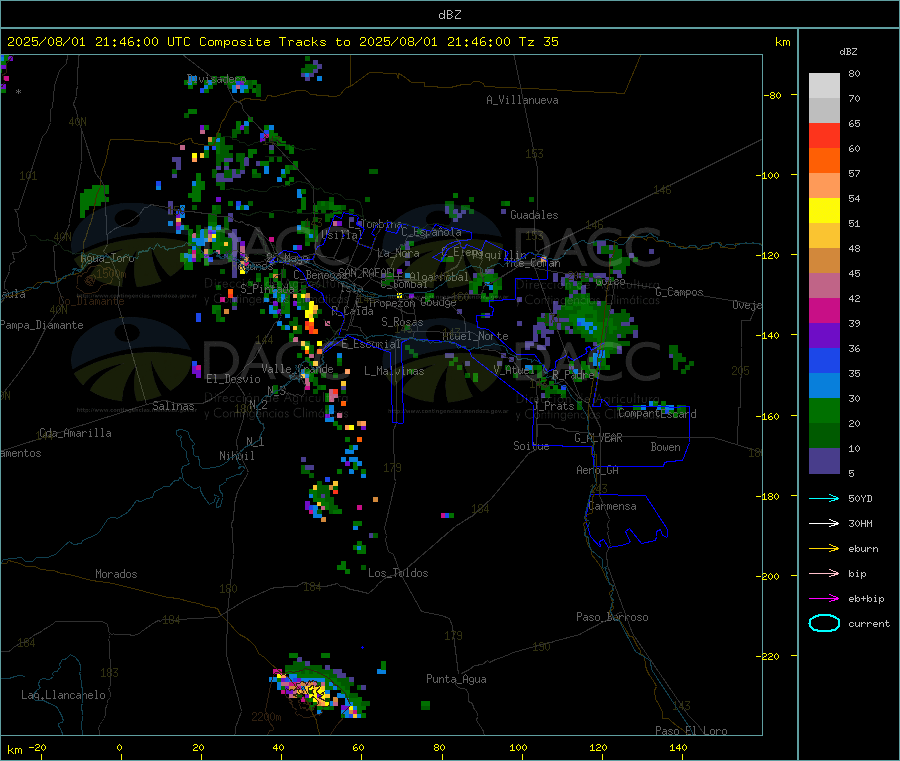This screenshot has width=900, height=761.
Task: Click the Pampa_Diamante map label
Action: [x=42, y=325]
